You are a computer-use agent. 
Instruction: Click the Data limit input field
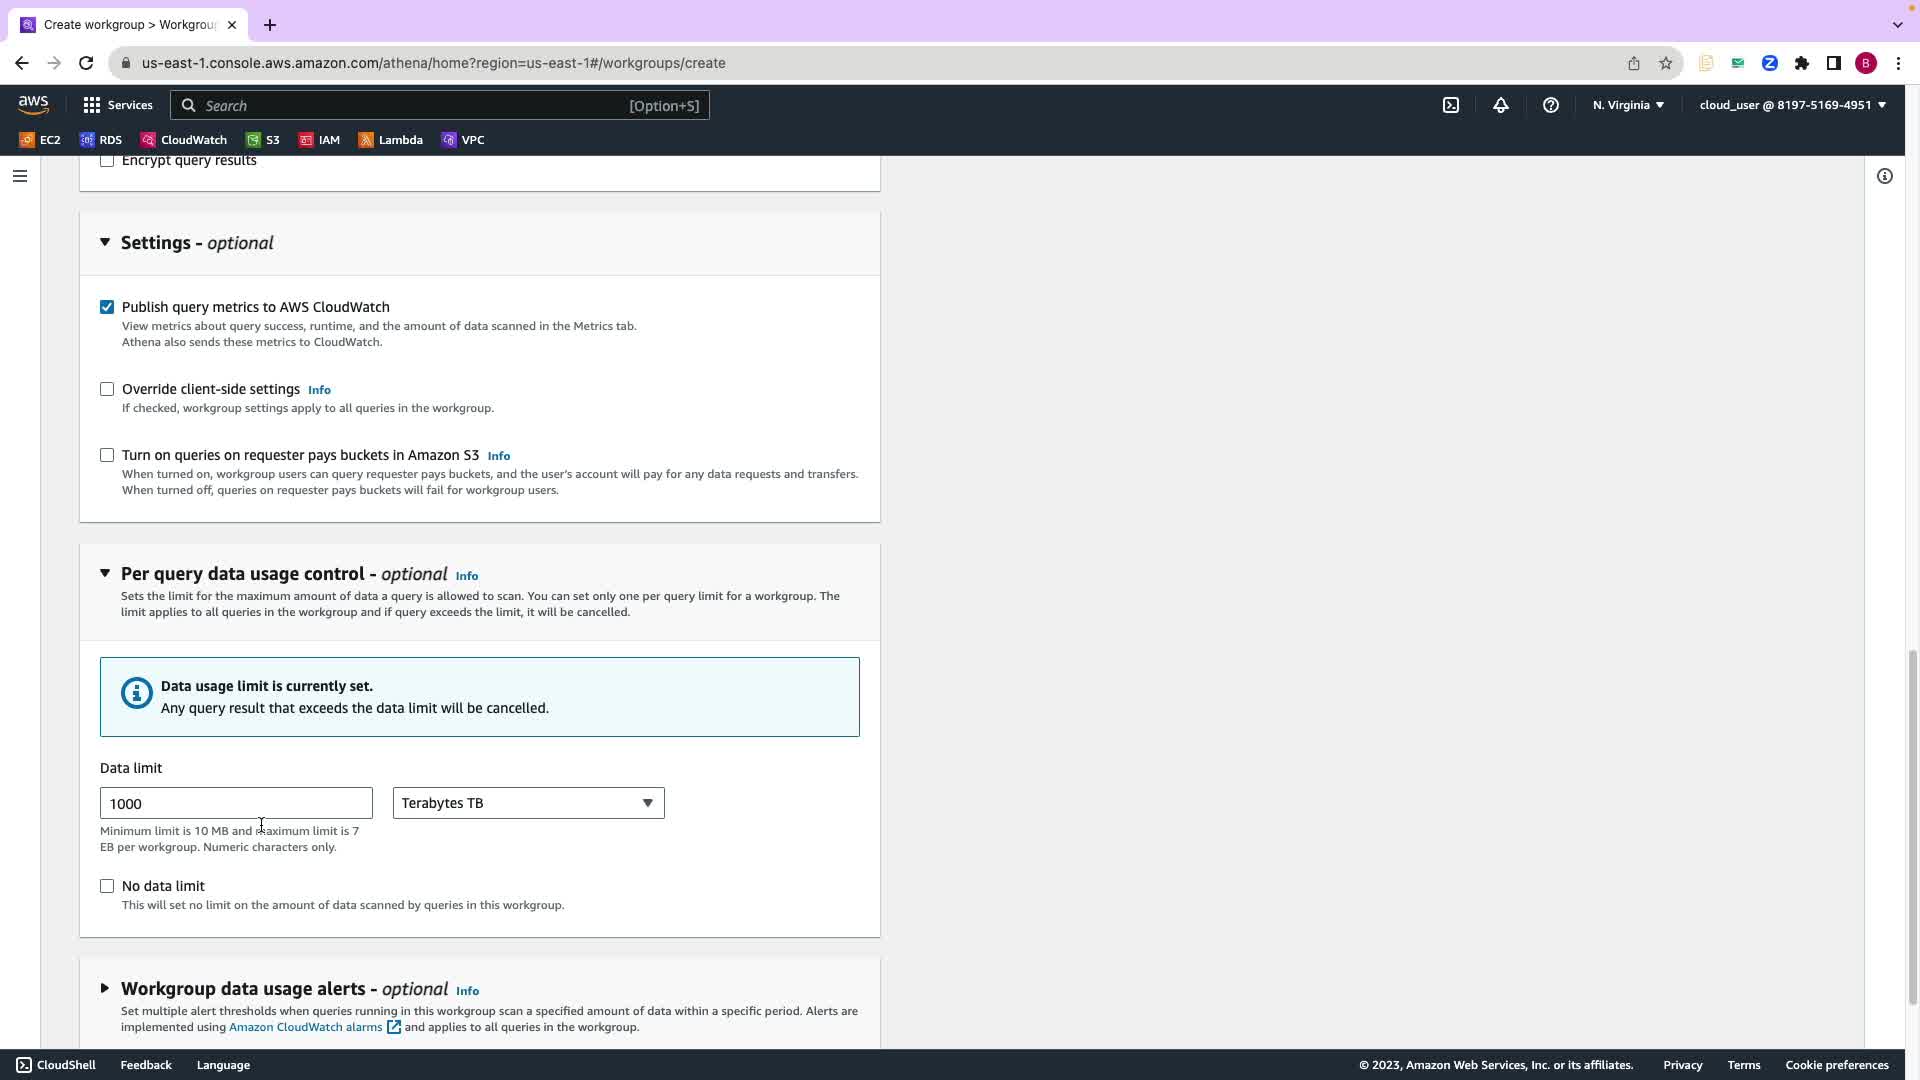pyautogui.click(x=236, y=803)
